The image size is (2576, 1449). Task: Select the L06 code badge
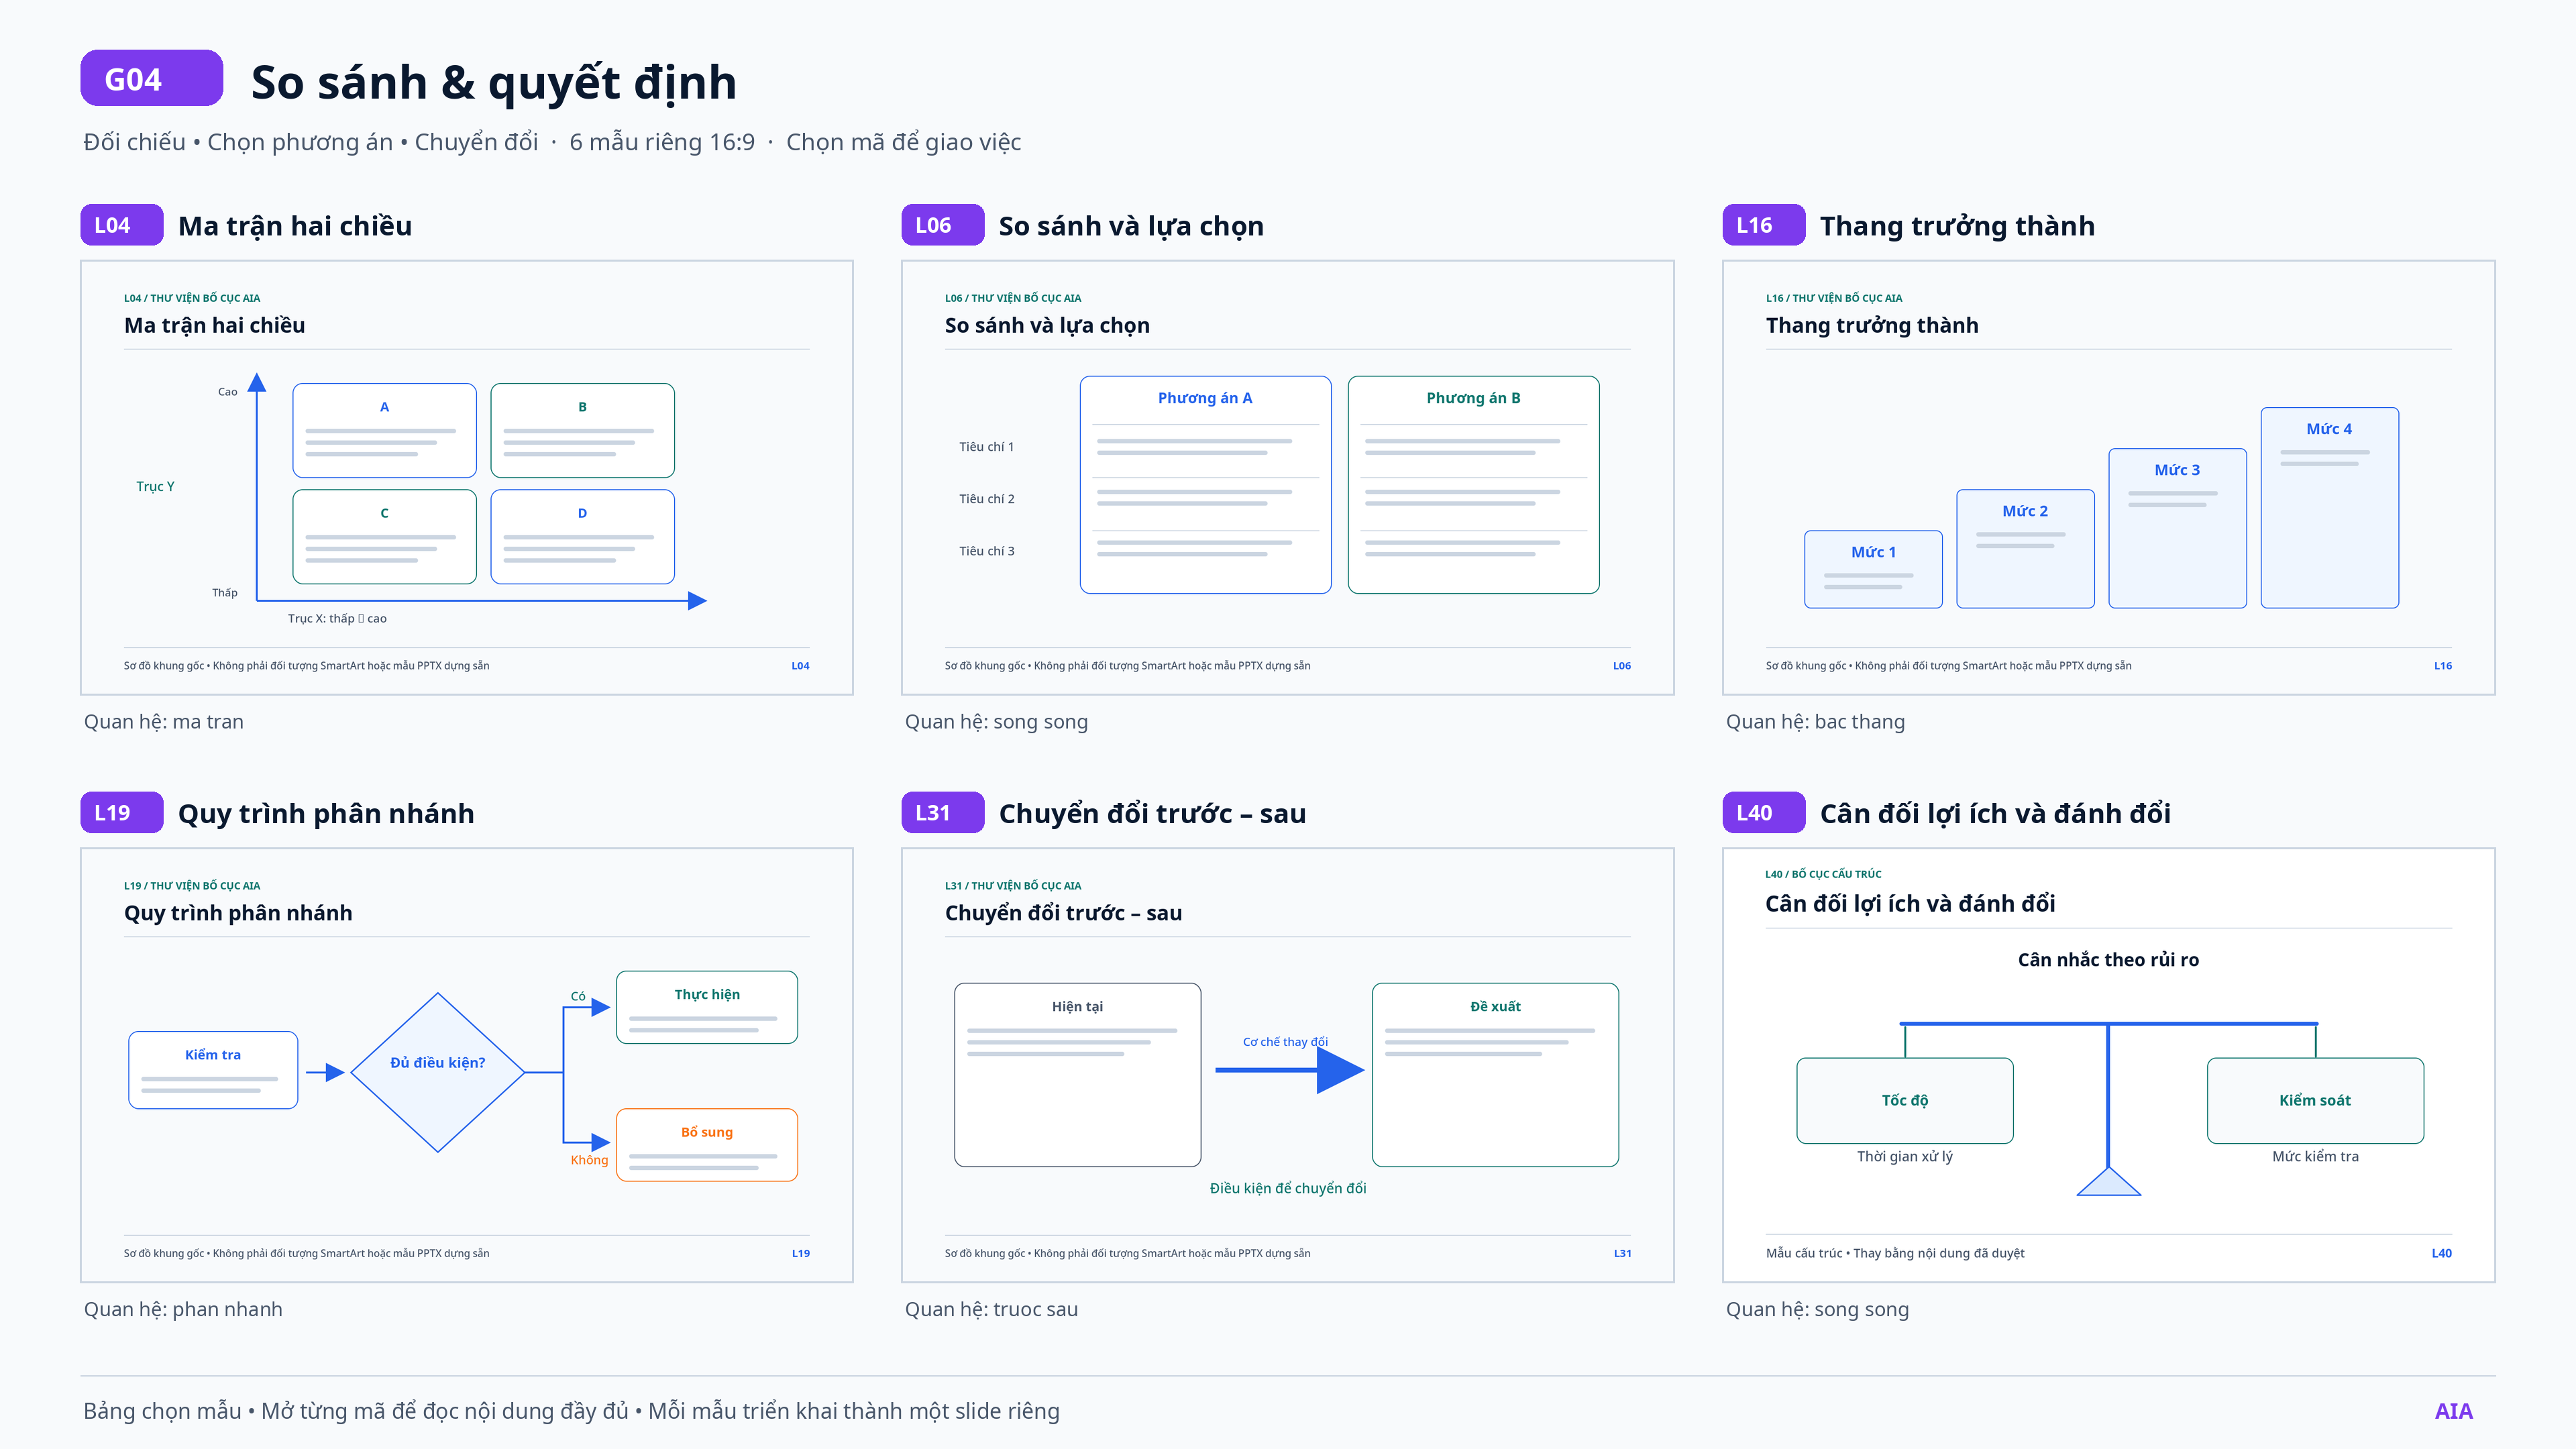pyautogui.click(x=942, y=225)
